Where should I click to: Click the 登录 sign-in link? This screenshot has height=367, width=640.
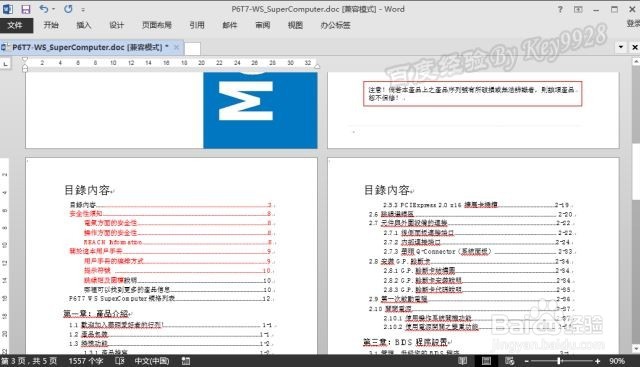(633, 24)
